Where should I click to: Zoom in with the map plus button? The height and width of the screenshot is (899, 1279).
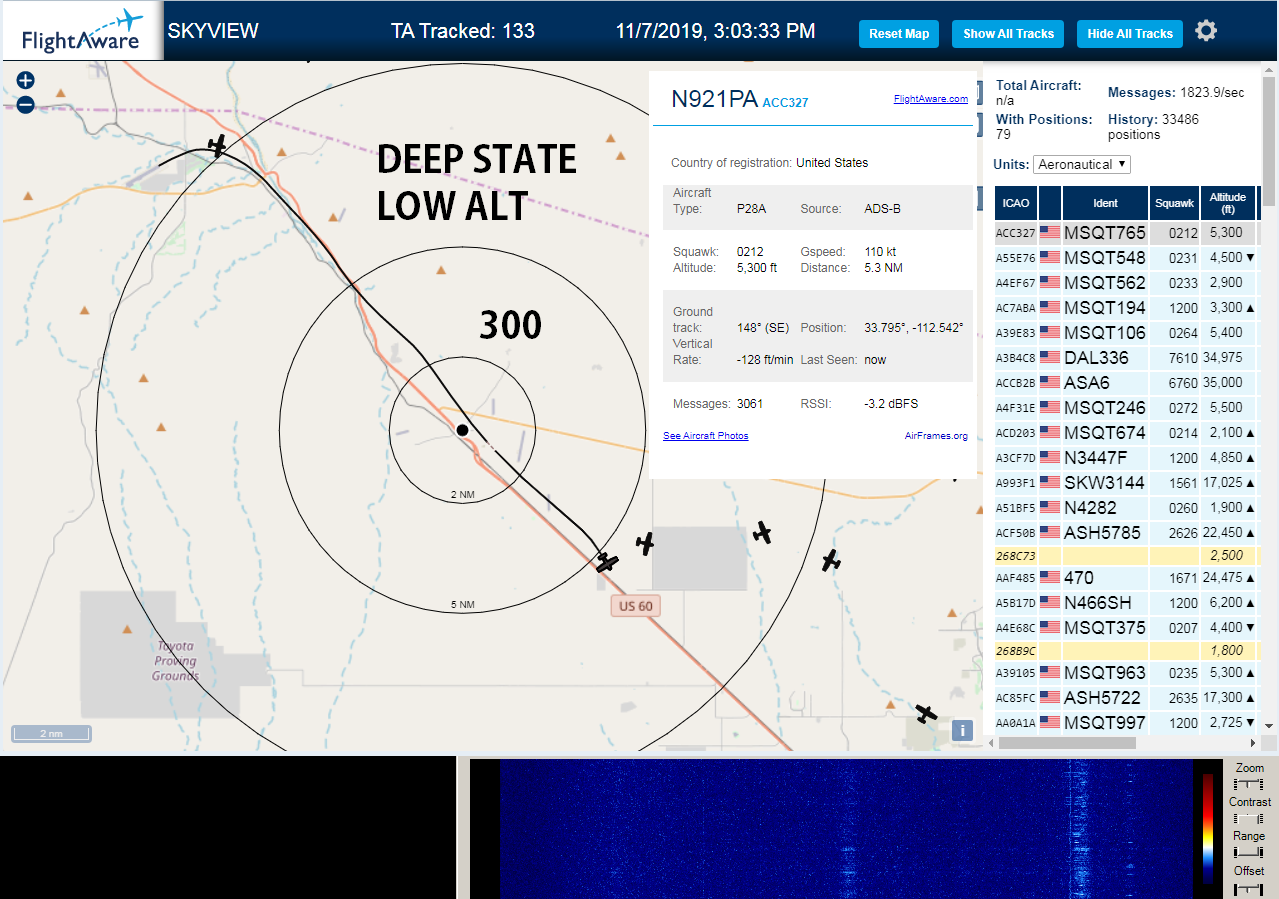tap(25, 81)
